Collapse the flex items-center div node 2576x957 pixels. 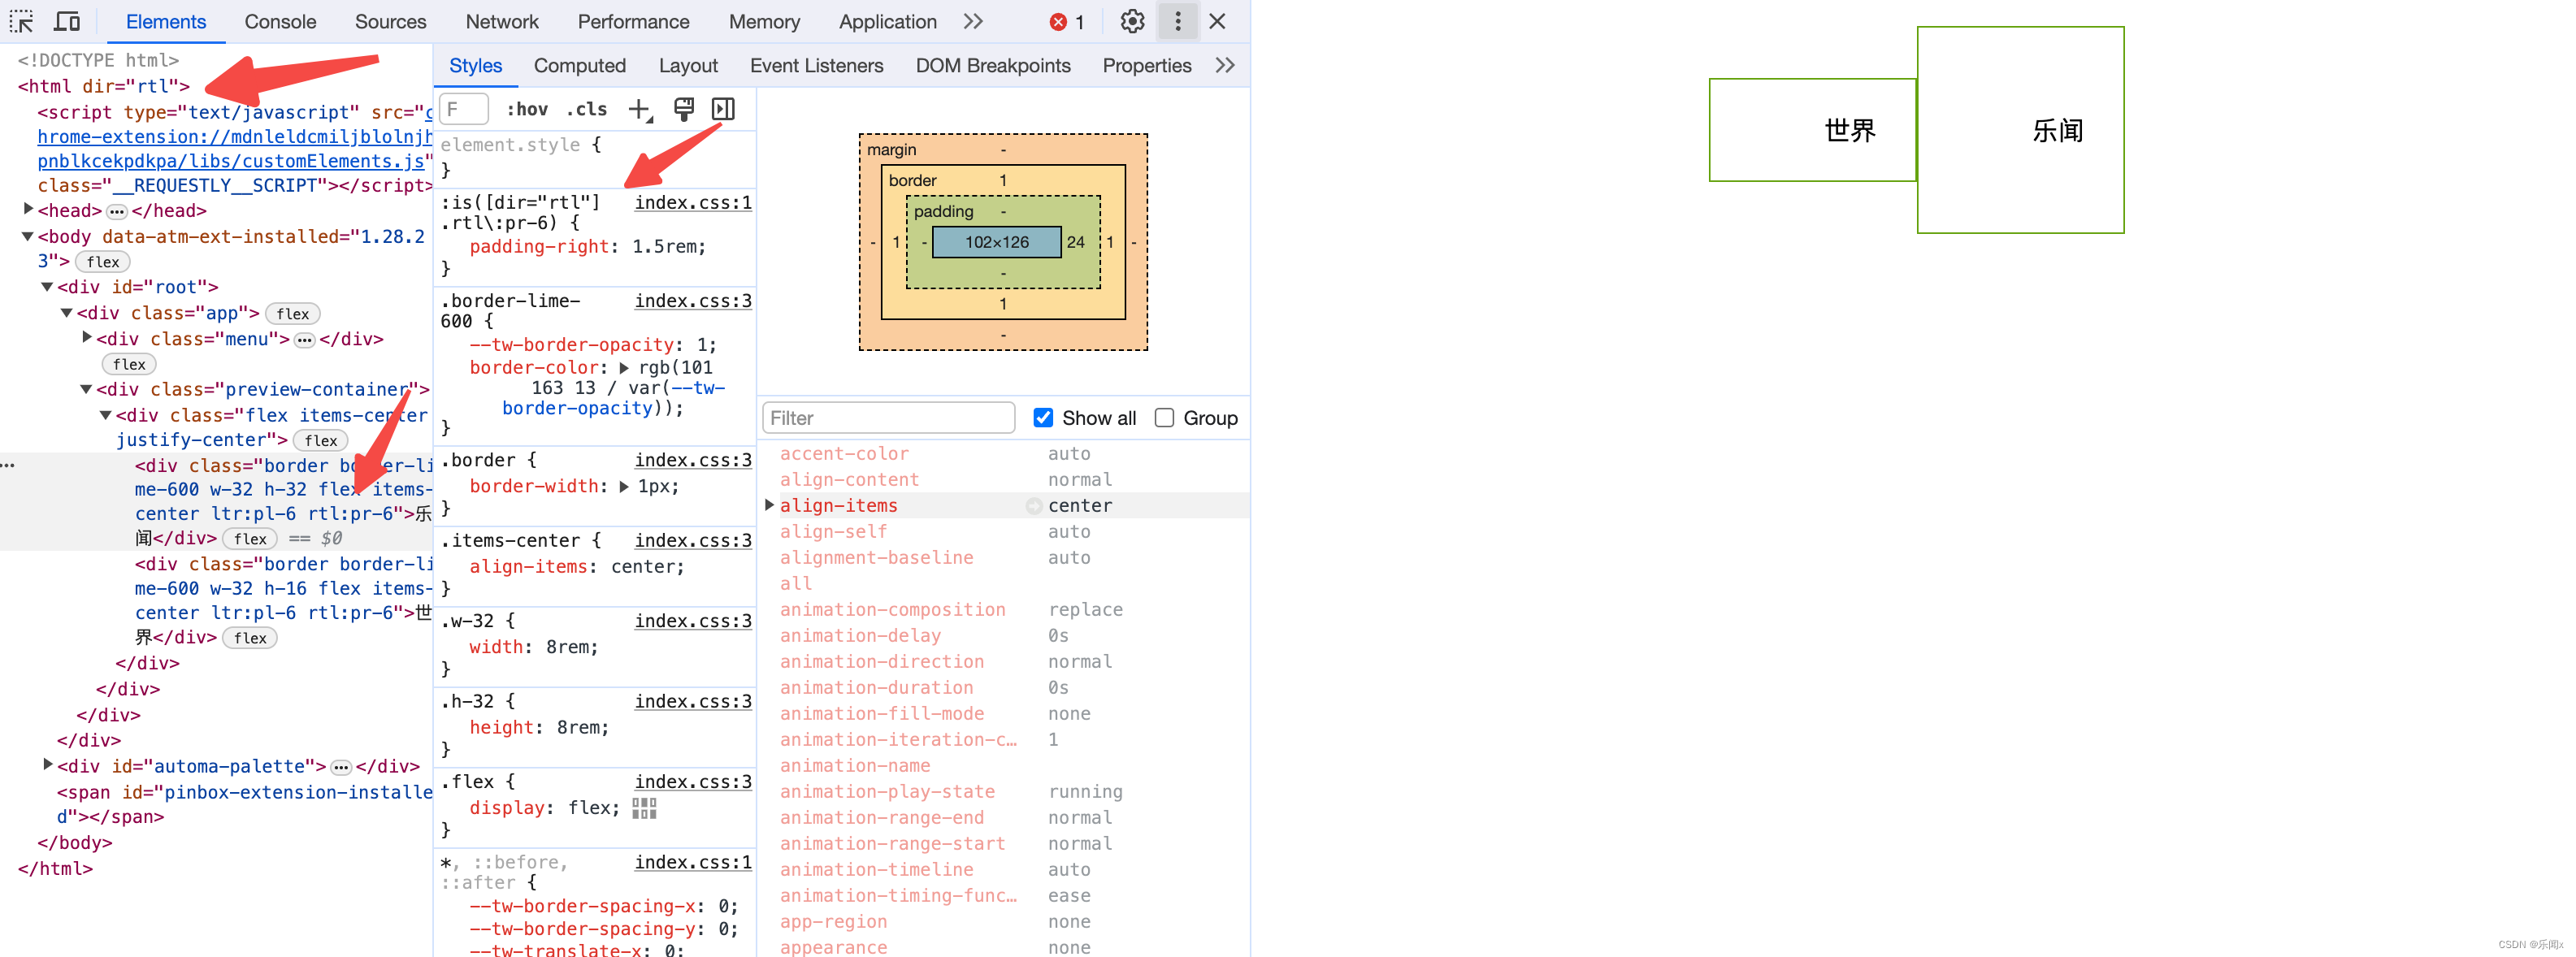pos(106,415)
